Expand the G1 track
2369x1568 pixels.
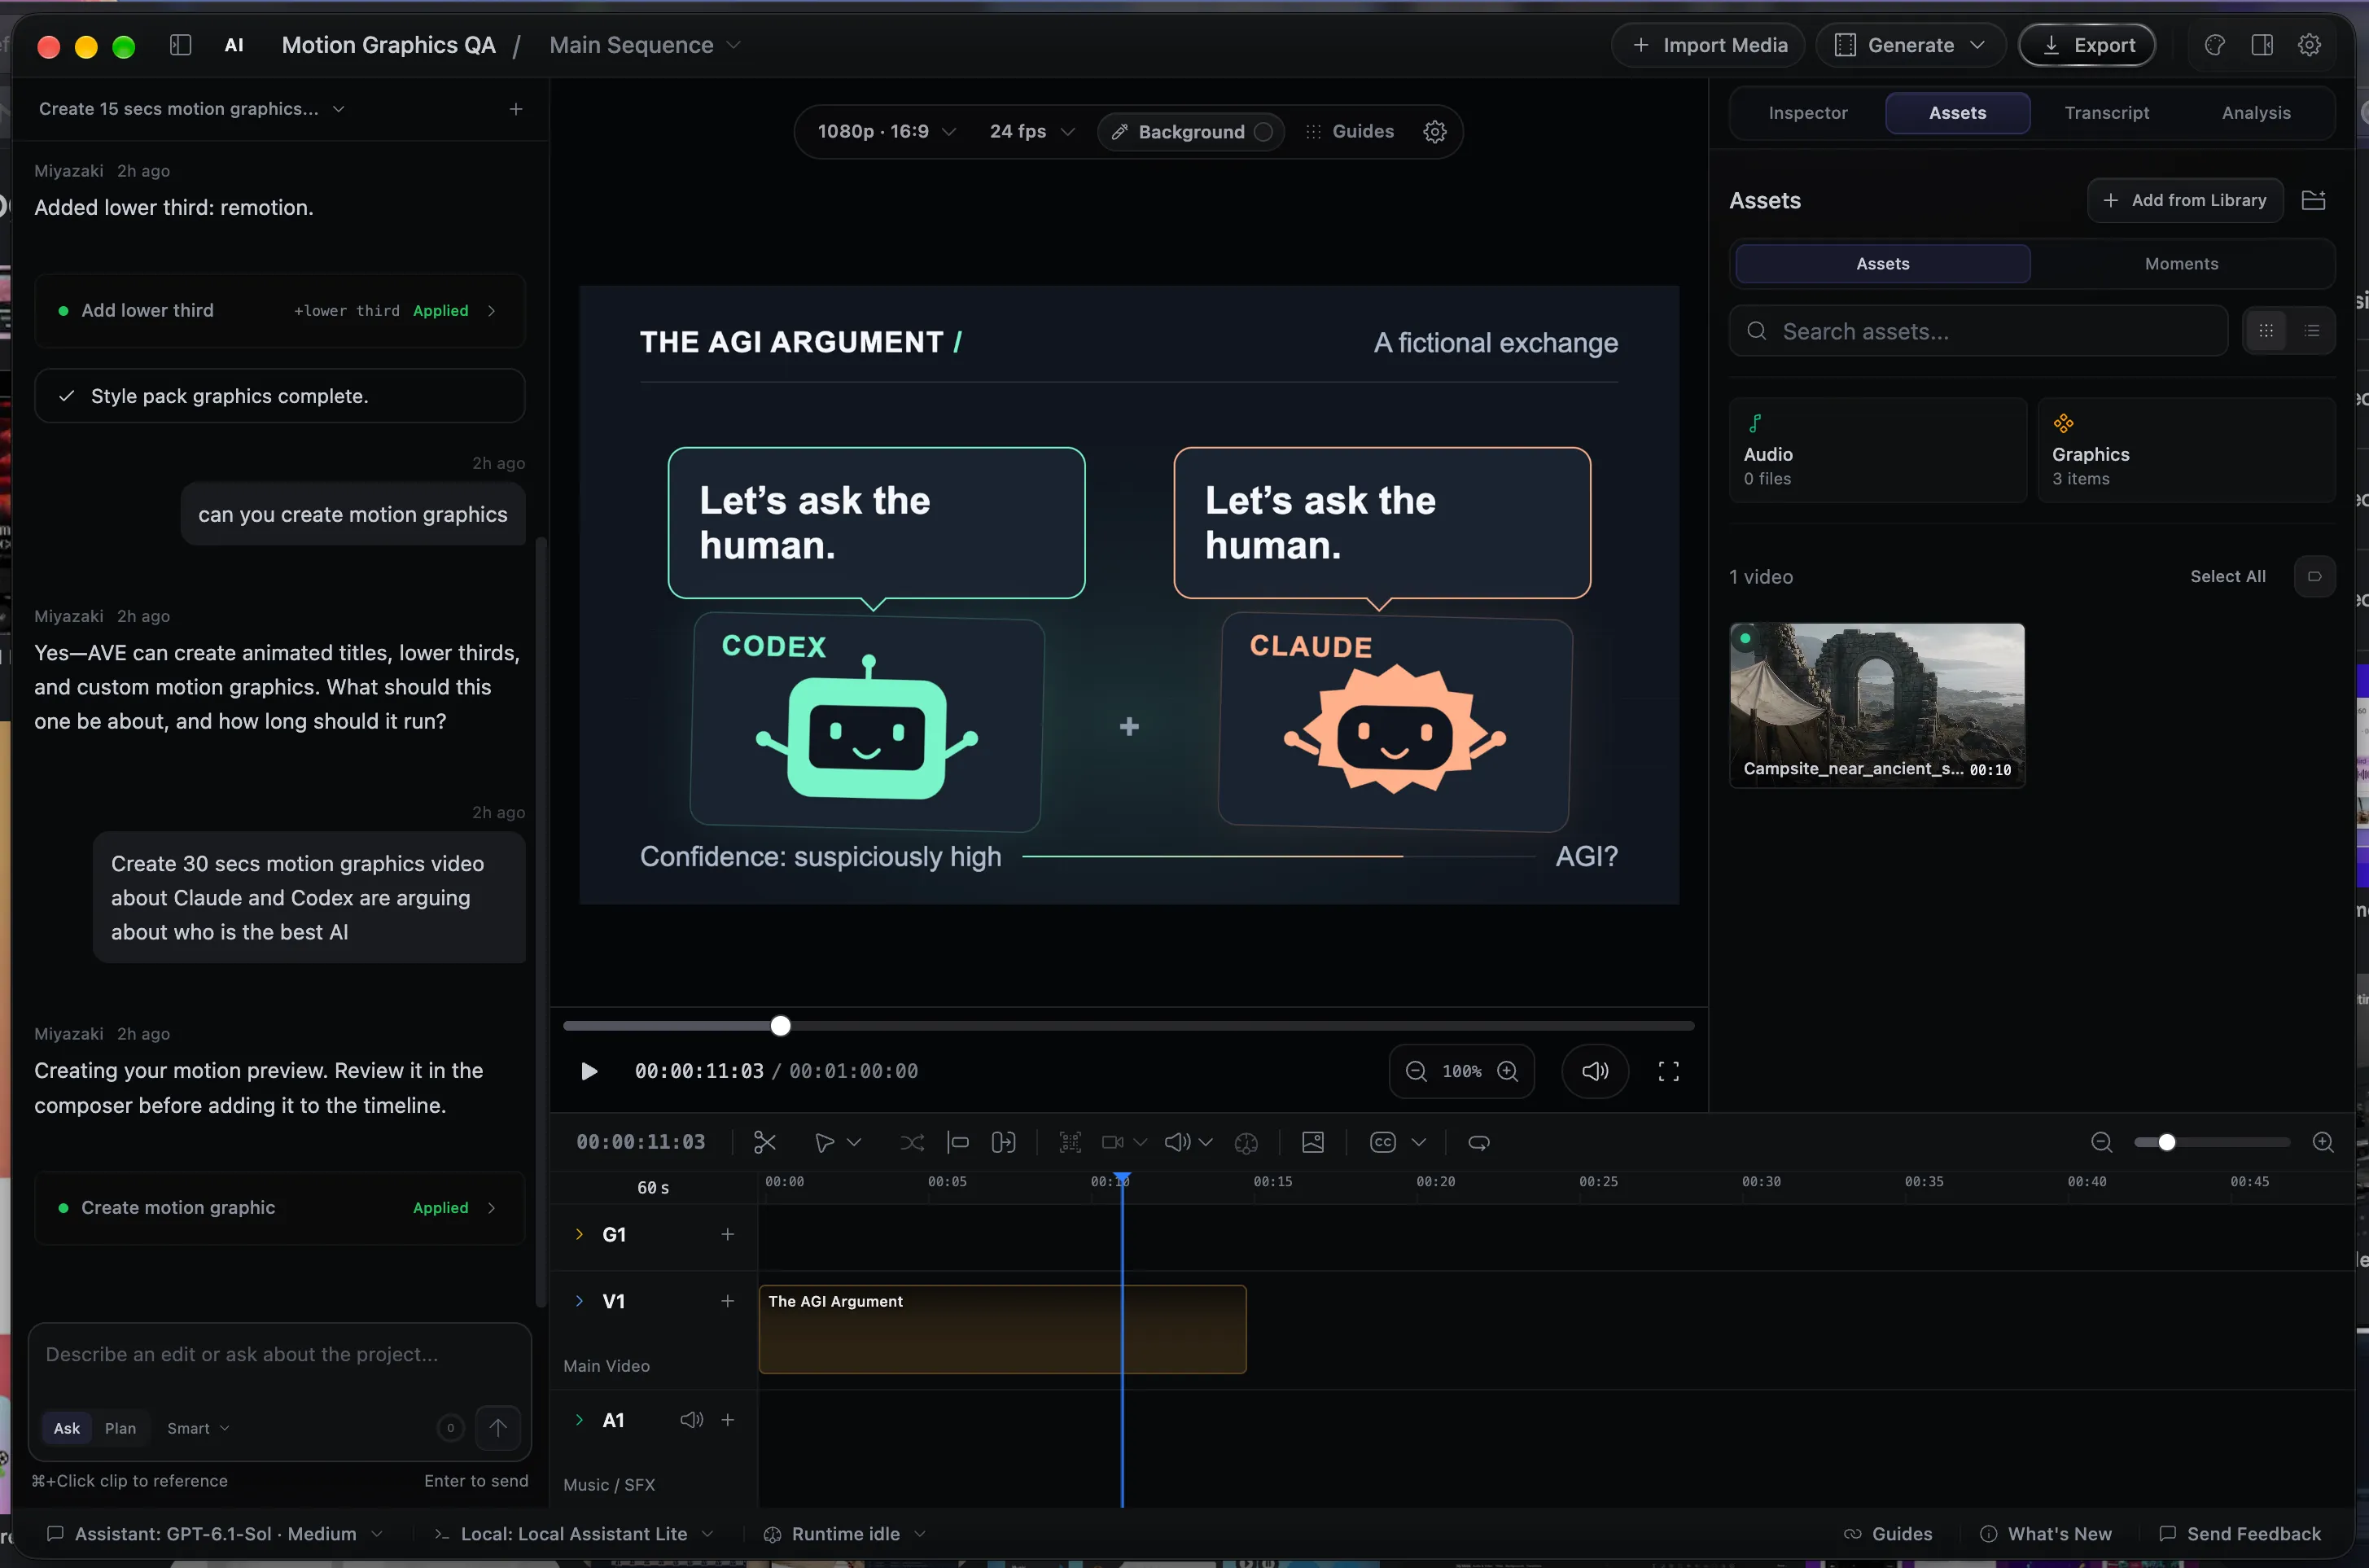click(579, 1234)
